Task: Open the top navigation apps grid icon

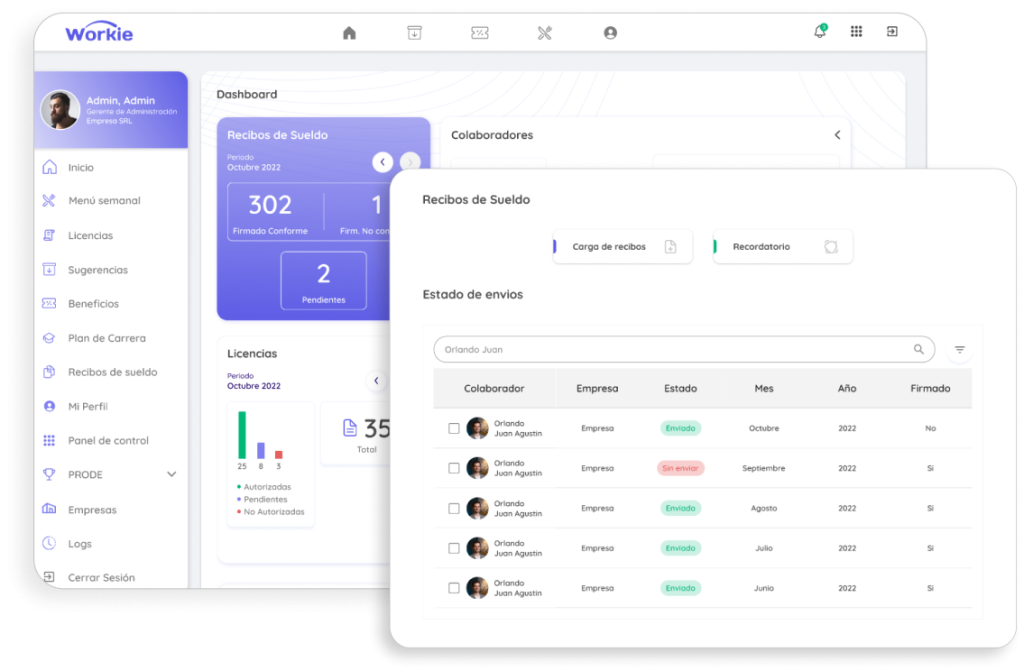Action: click(856, 32)
